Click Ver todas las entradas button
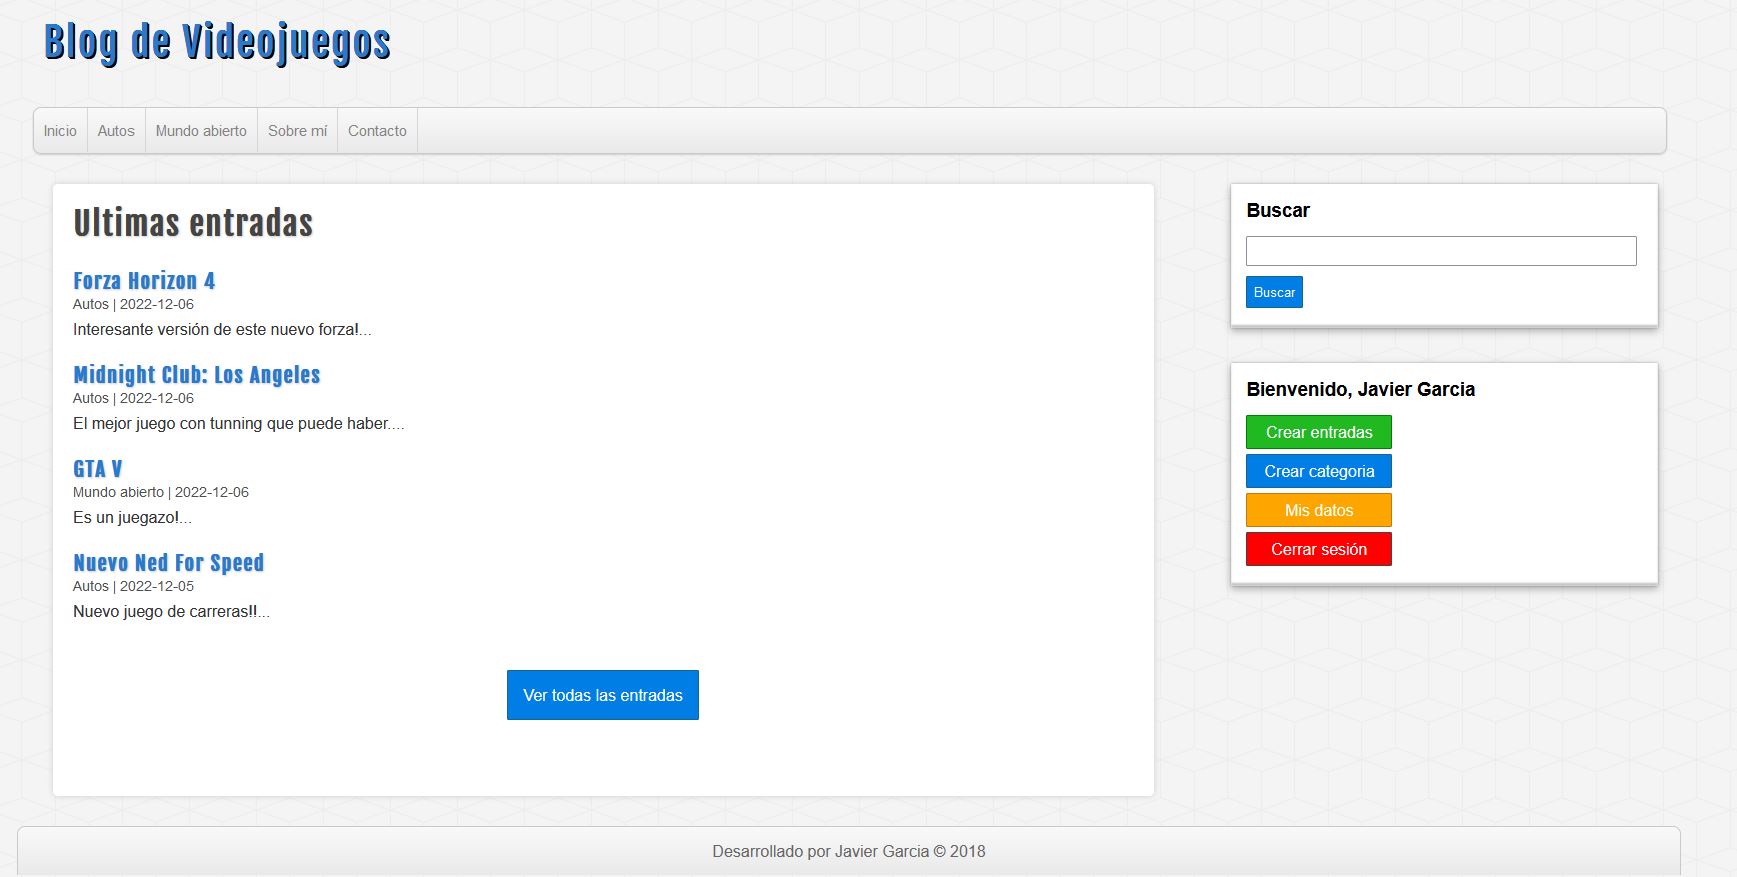 click(x=603, y=695)
